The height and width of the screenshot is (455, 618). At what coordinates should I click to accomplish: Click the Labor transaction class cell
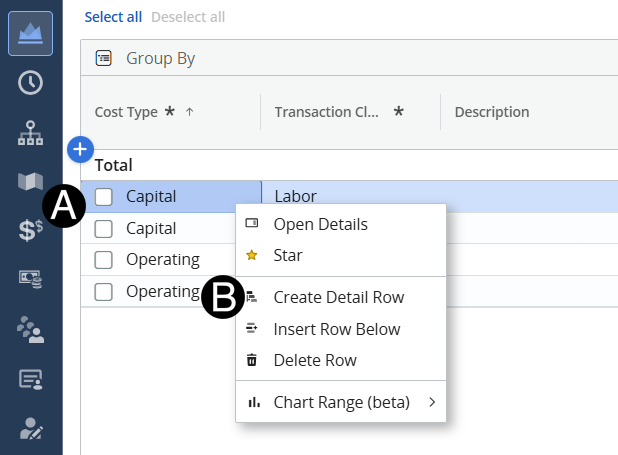296,197
